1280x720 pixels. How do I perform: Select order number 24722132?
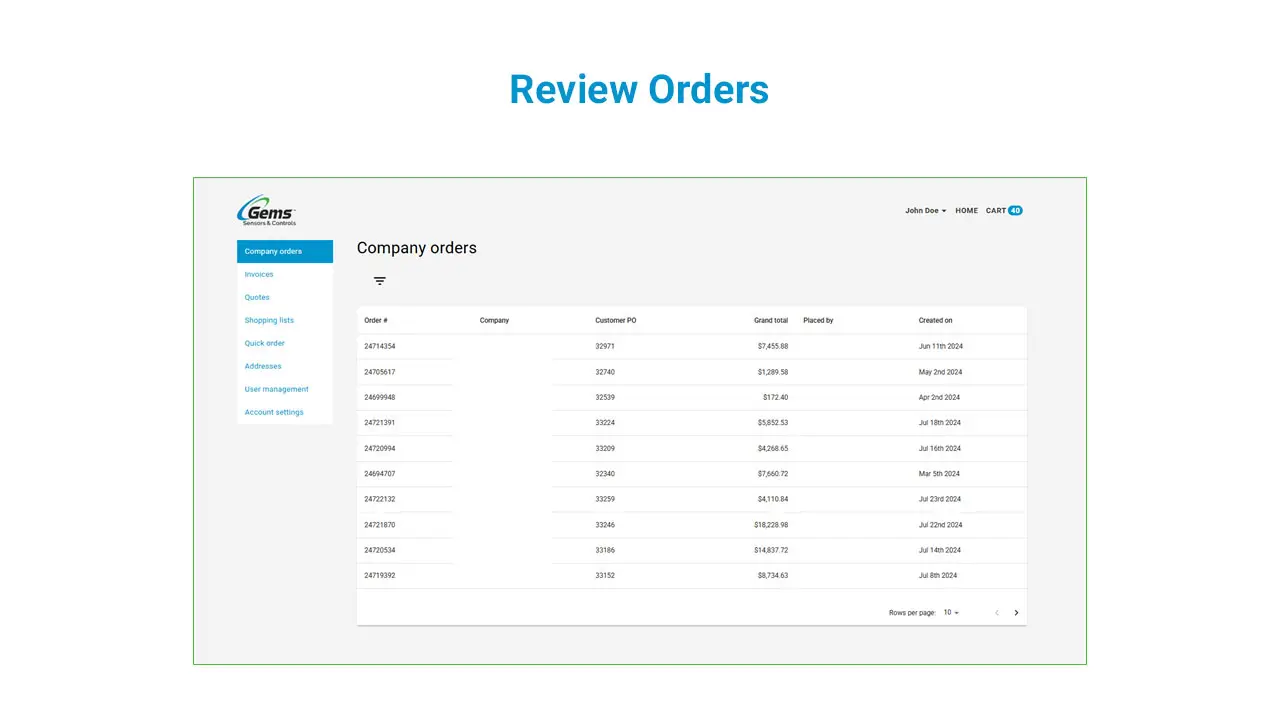pos(380,499)
